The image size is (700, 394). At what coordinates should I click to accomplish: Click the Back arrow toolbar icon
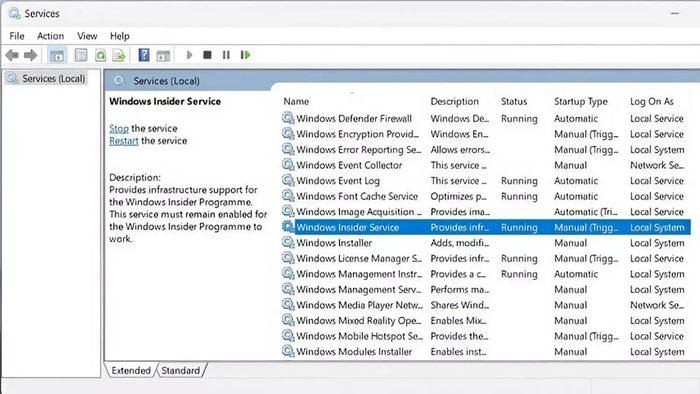coord(12,55)
